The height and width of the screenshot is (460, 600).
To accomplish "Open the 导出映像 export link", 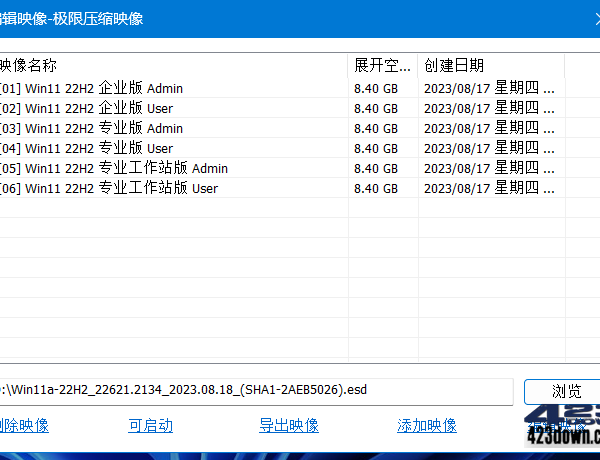I will 289,426.
